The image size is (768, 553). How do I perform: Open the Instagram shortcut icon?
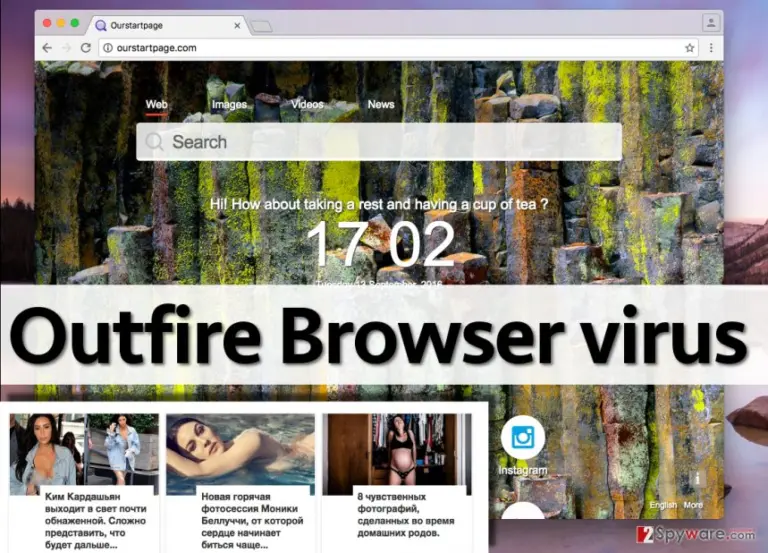523,437
